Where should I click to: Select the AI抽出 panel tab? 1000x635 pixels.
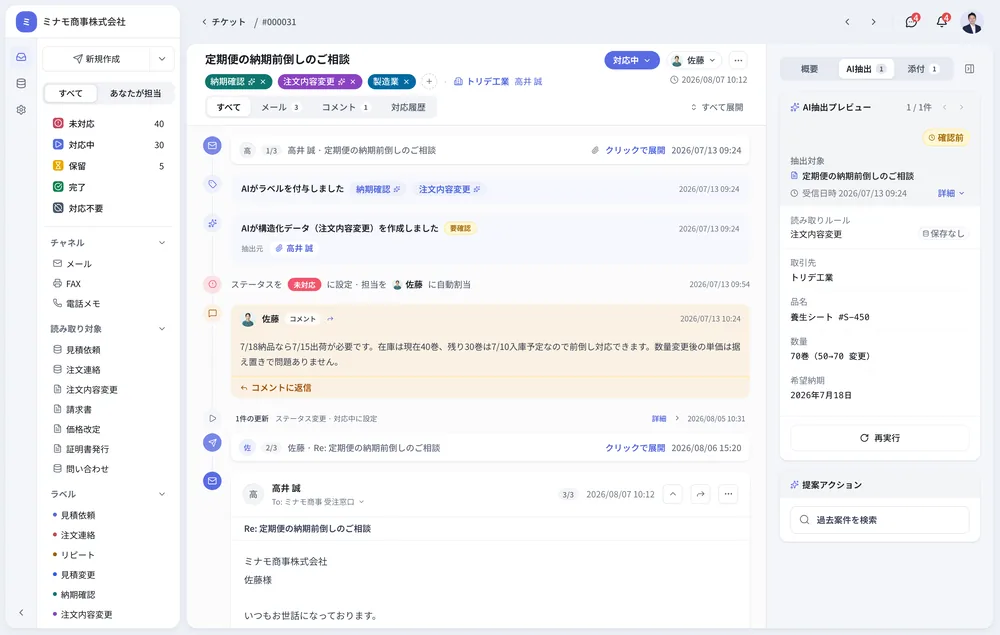(865, 69)
